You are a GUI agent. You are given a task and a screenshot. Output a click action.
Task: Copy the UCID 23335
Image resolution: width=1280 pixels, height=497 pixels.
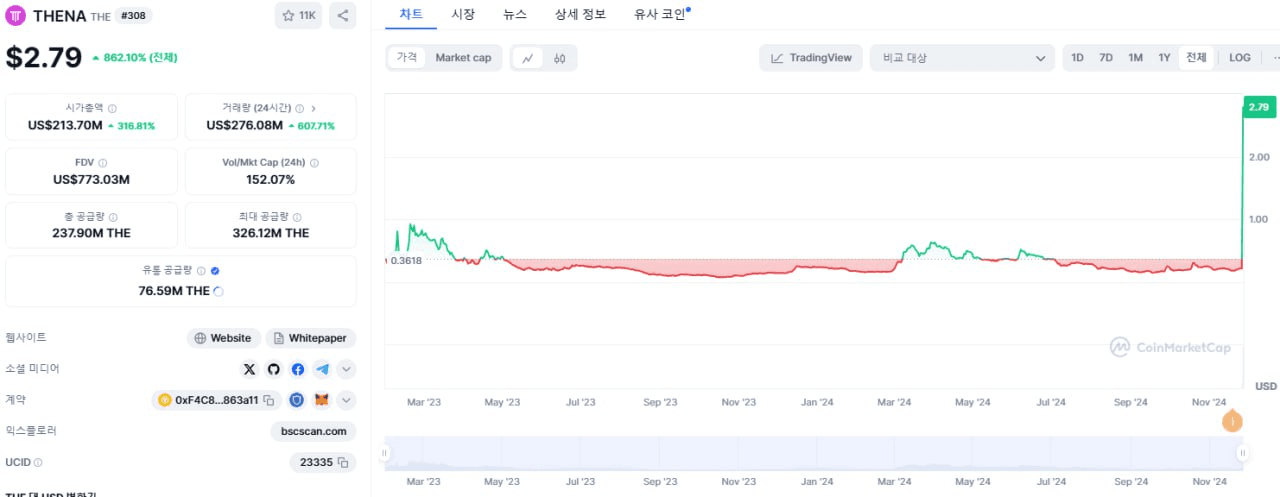pos(342,462)
